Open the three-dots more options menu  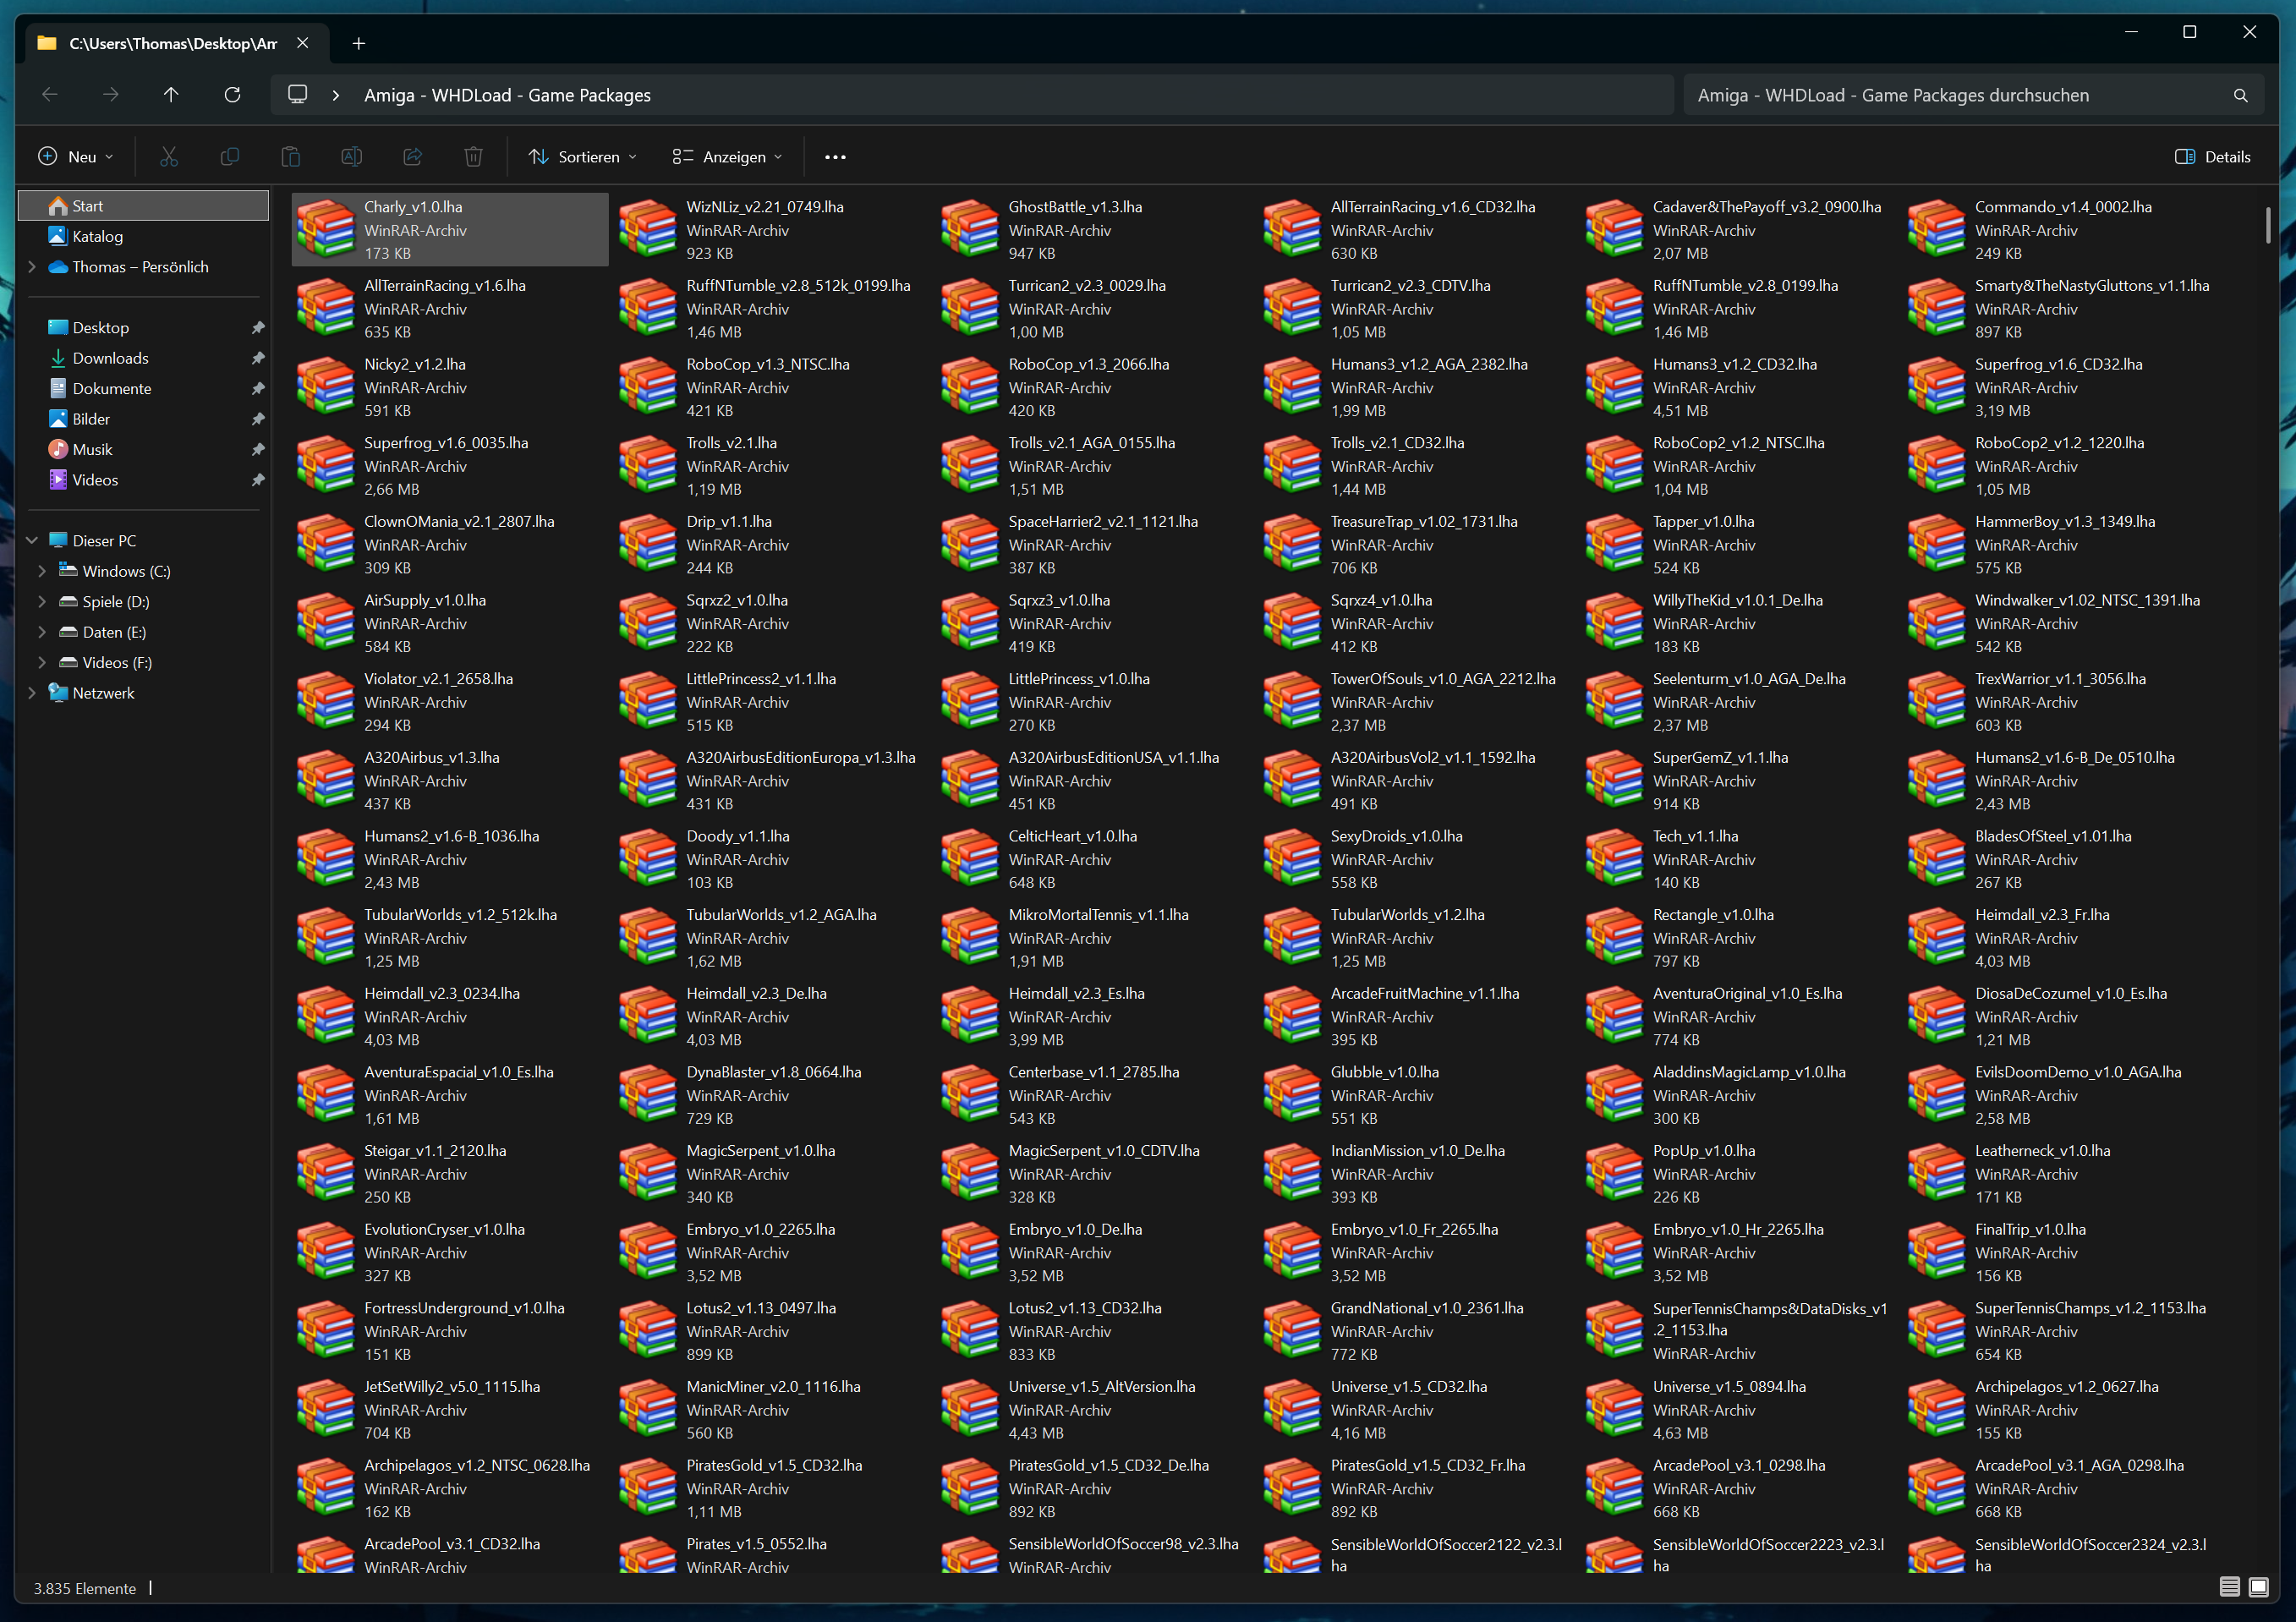[835, 157]
